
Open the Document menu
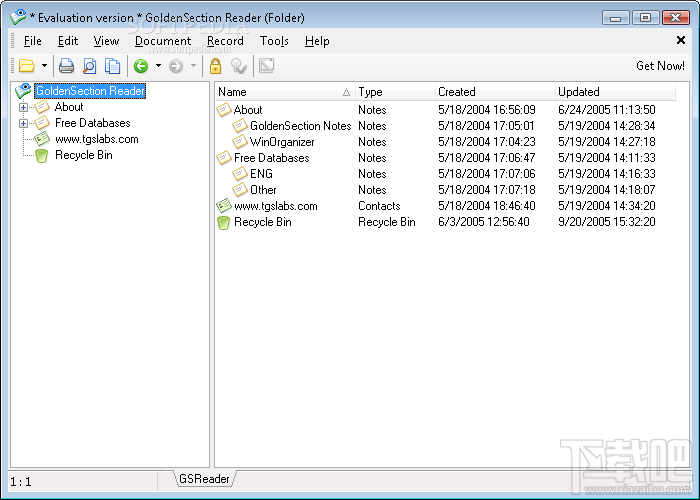163,41
